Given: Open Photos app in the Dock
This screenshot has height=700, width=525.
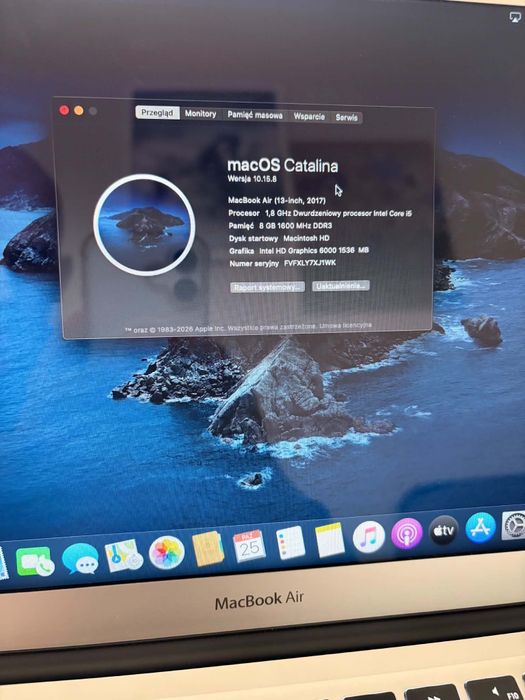Looking at the screenshot, I should click(167, 553).
